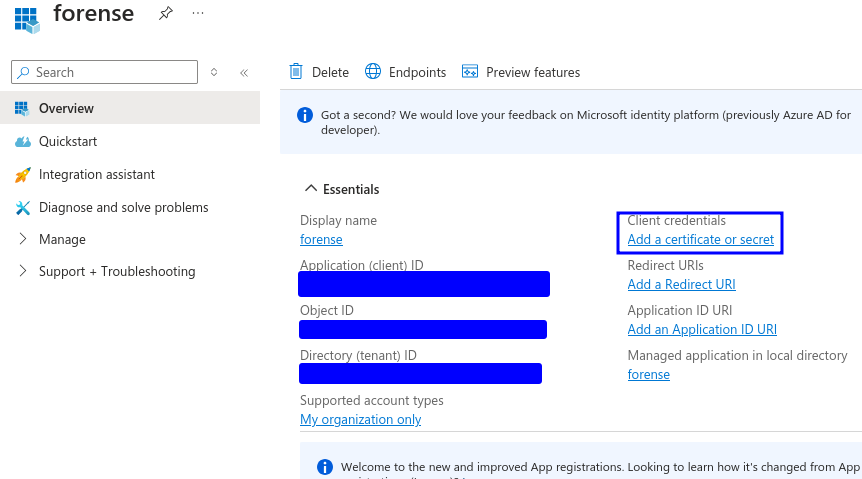Click the Preview features icon

(470, 71)
